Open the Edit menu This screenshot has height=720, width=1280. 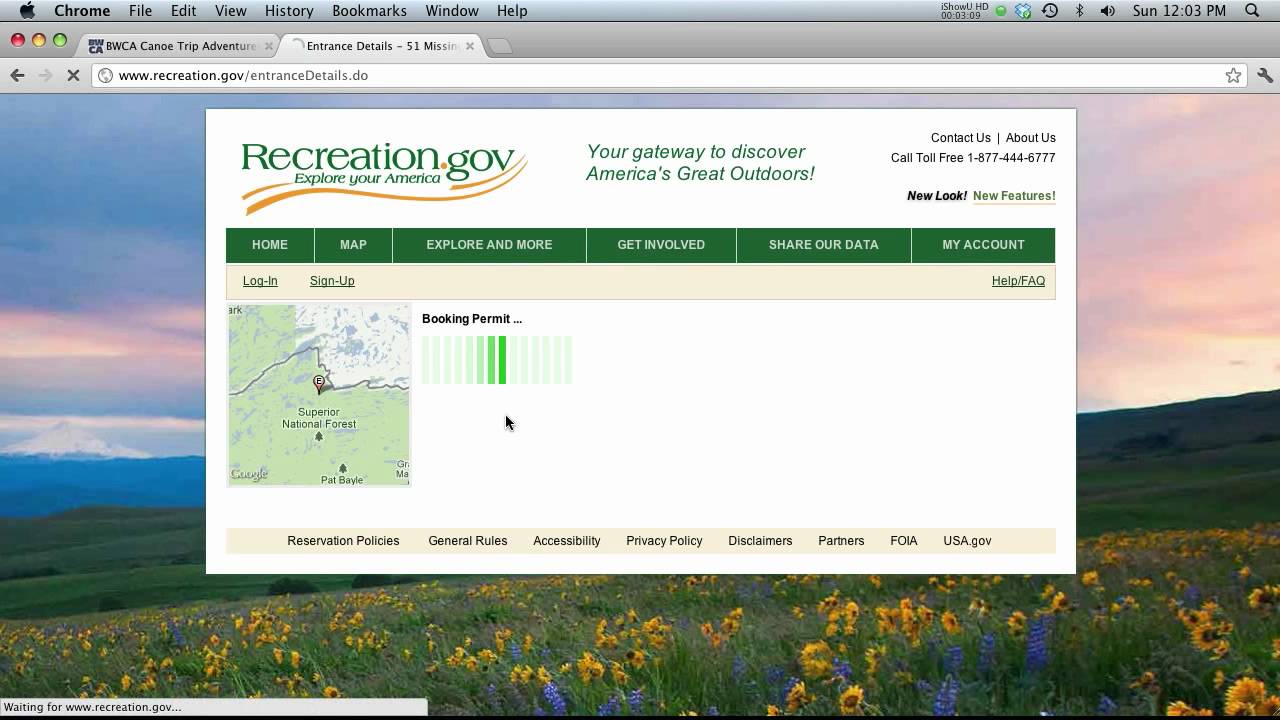tap(183, 11)
